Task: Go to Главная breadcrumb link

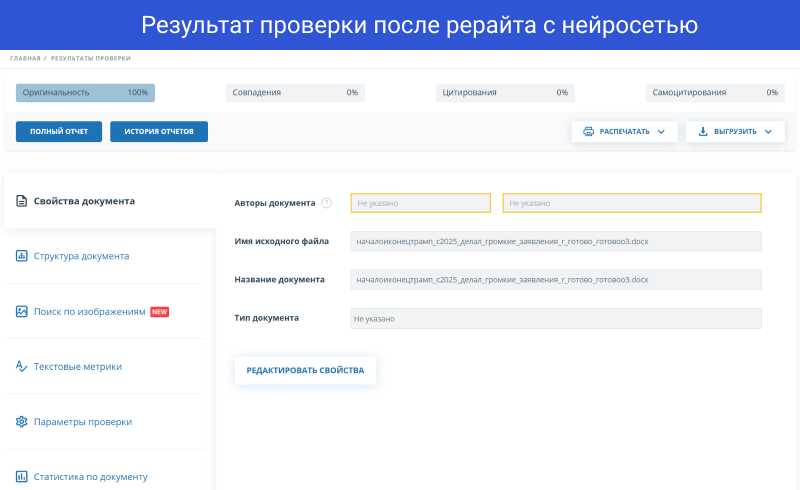Action: coord(25,58)
